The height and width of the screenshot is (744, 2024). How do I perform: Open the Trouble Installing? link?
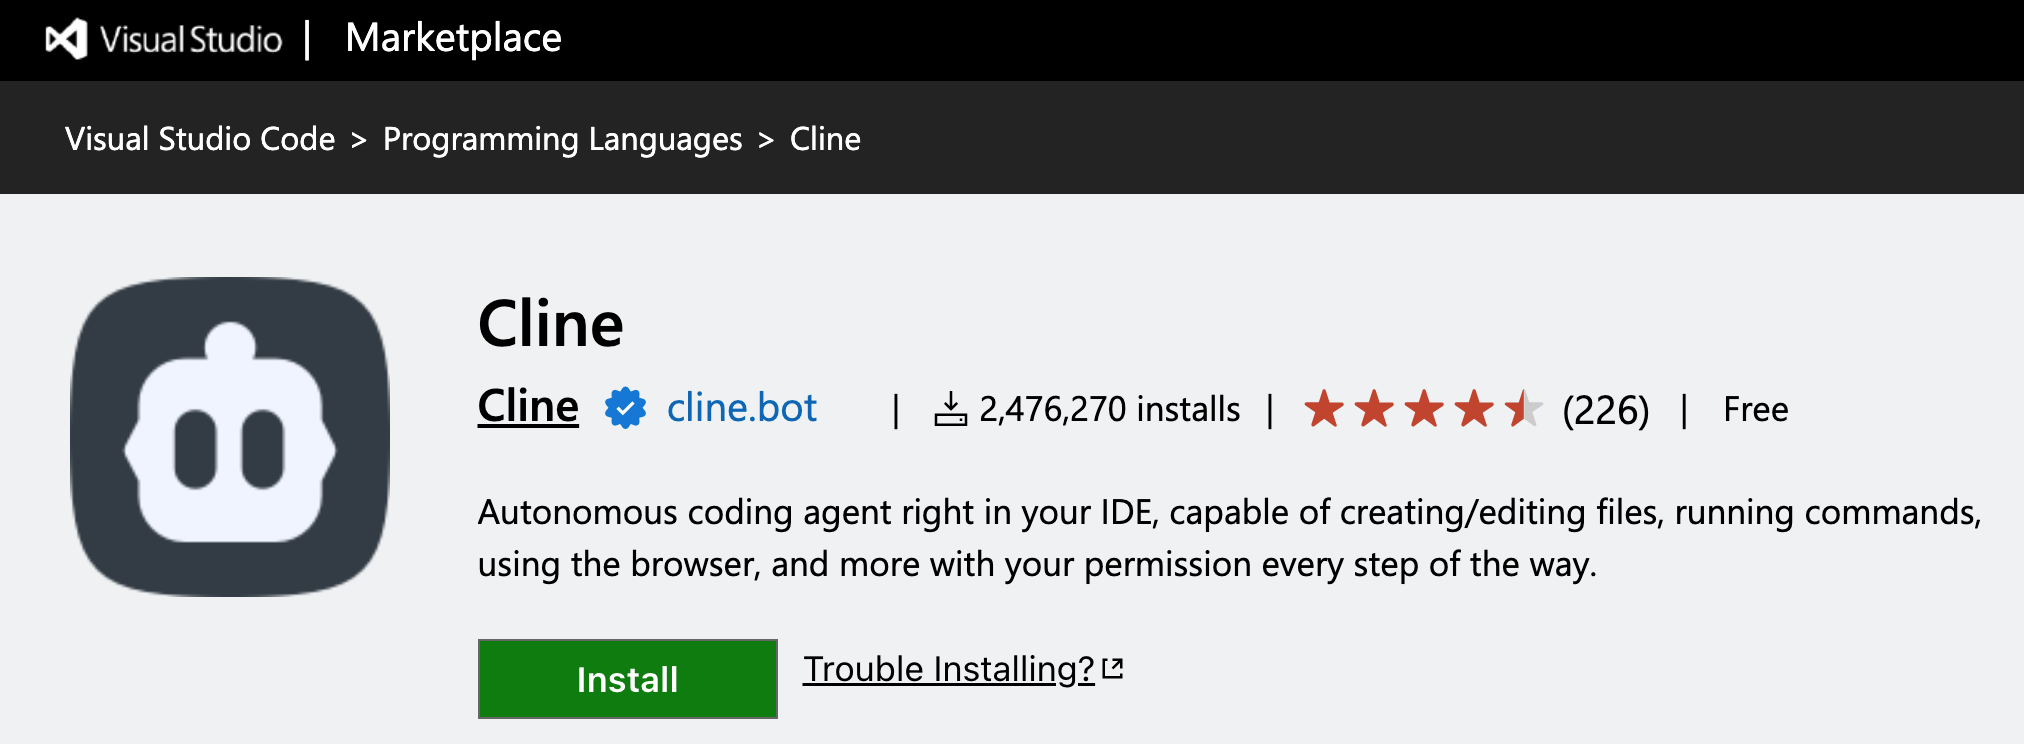(948, 669)
